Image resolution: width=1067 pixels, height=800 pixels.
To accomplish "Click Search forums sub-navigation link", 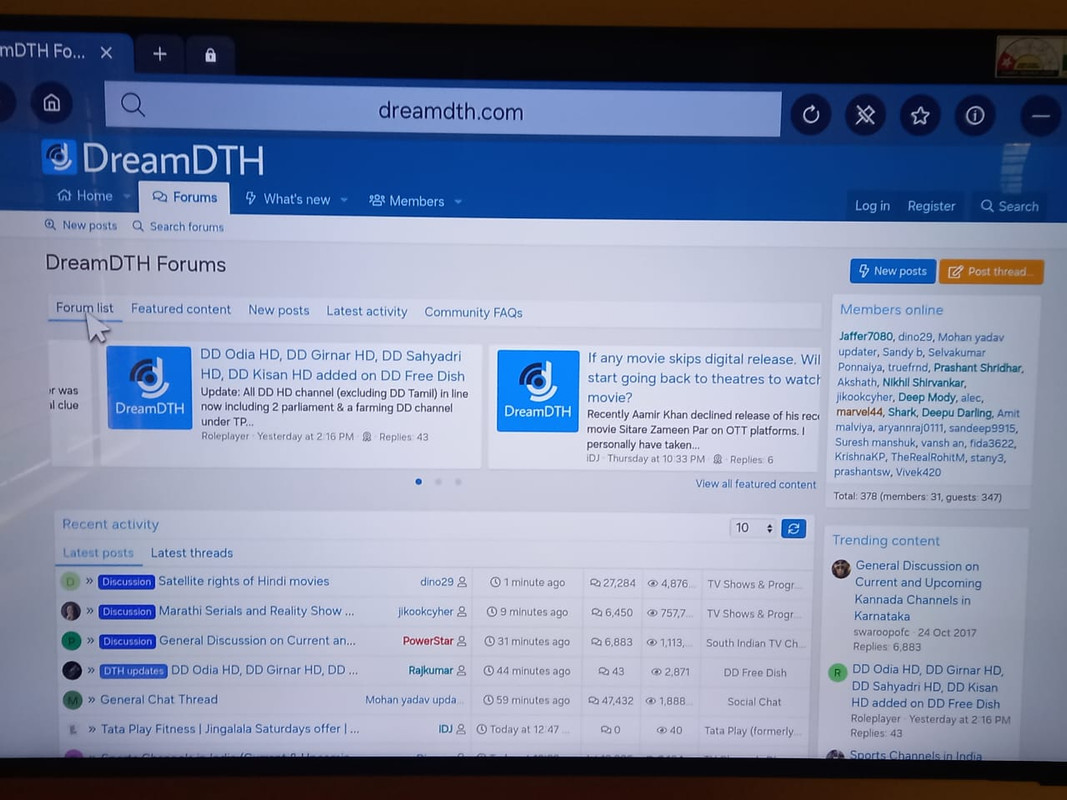I will 178,227.
